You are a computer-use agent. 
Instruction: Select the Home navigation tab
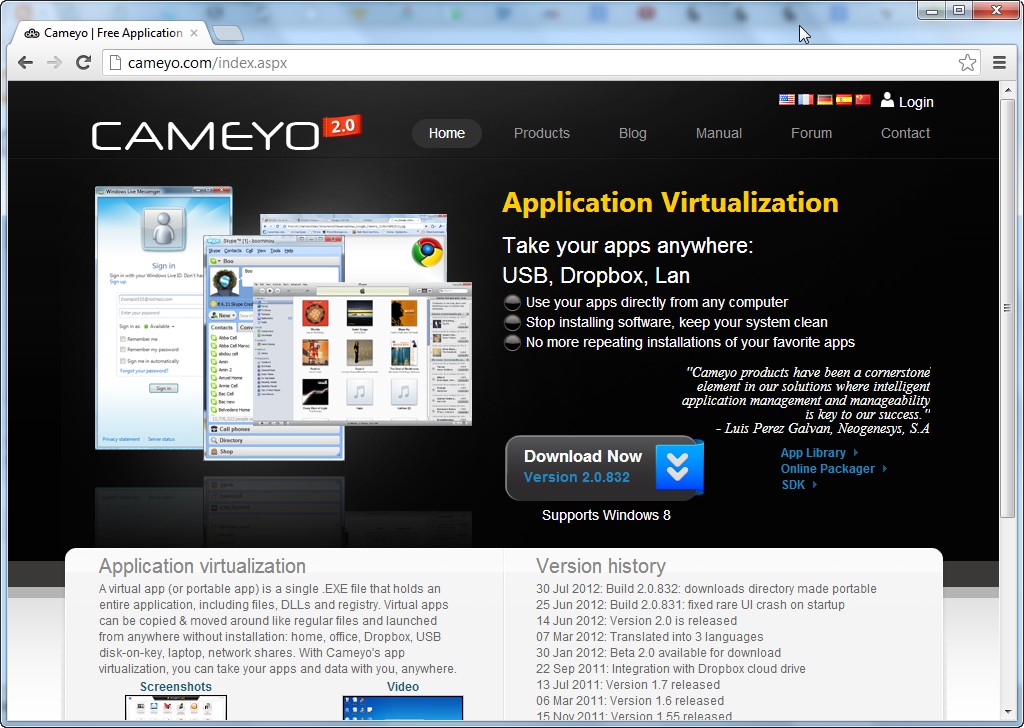[x=447, y=133]
